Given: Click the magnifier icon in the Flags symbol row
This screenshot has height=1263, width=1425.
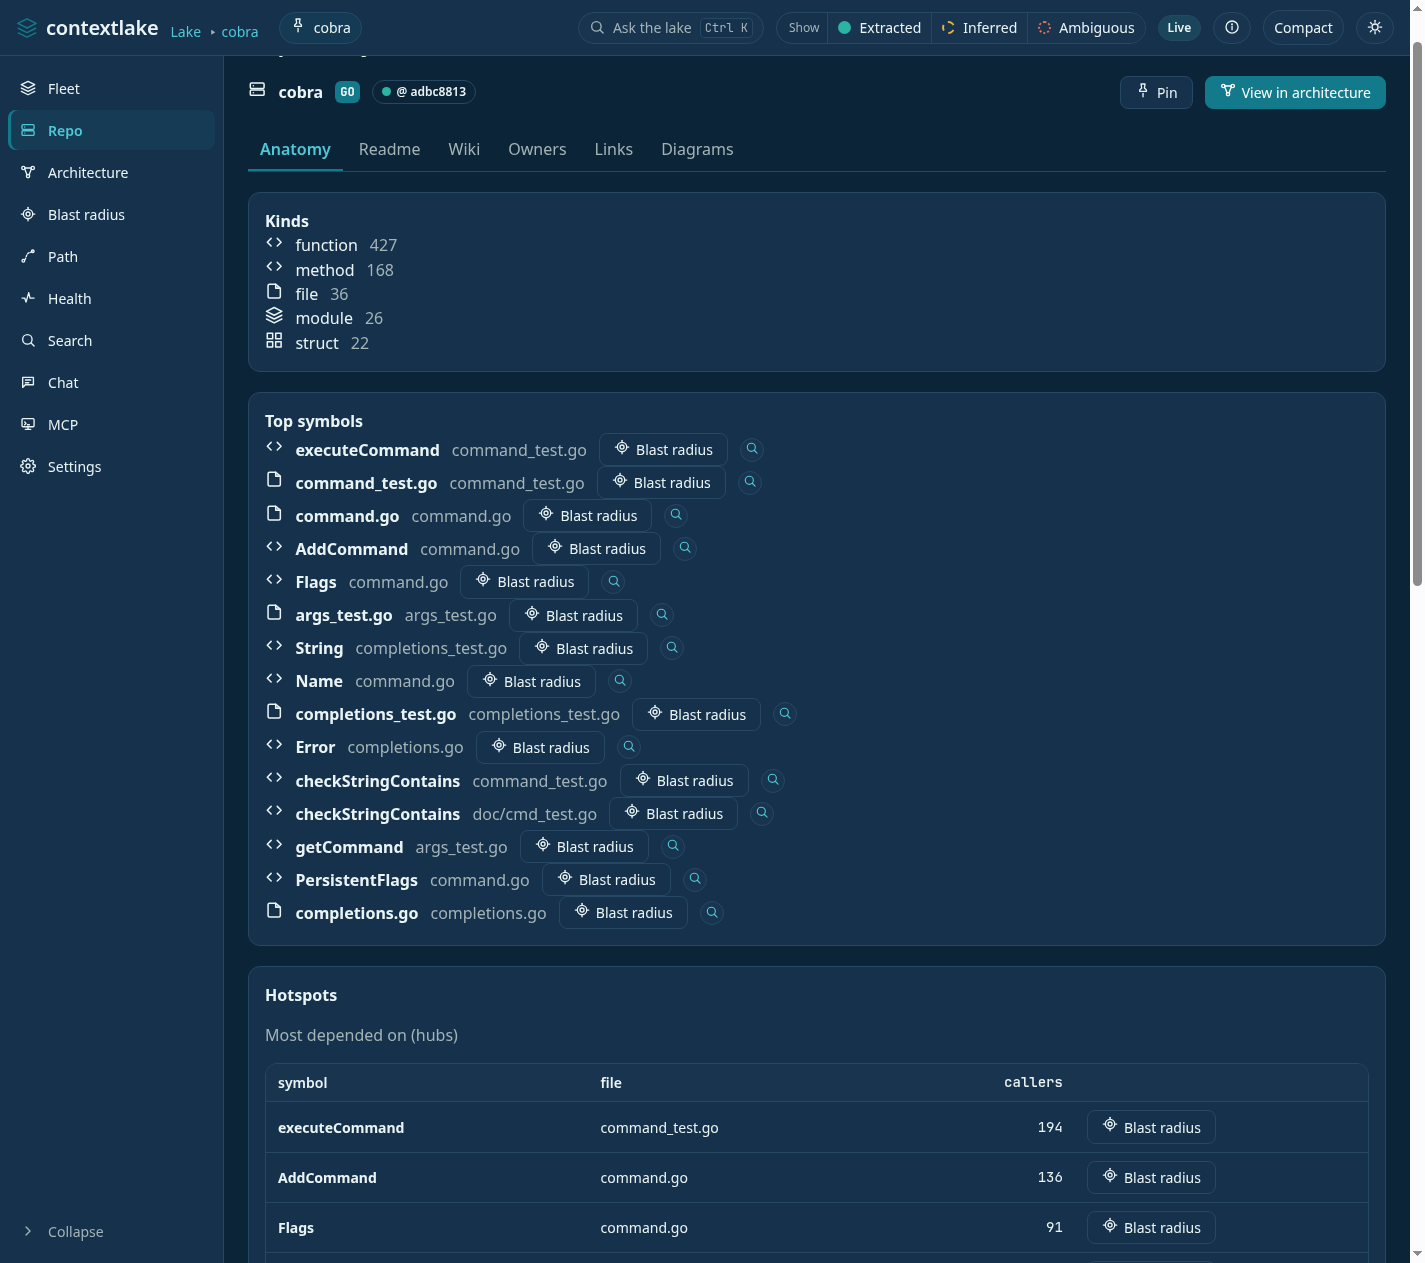Looking at the screenshot, I should pos(614,581).
